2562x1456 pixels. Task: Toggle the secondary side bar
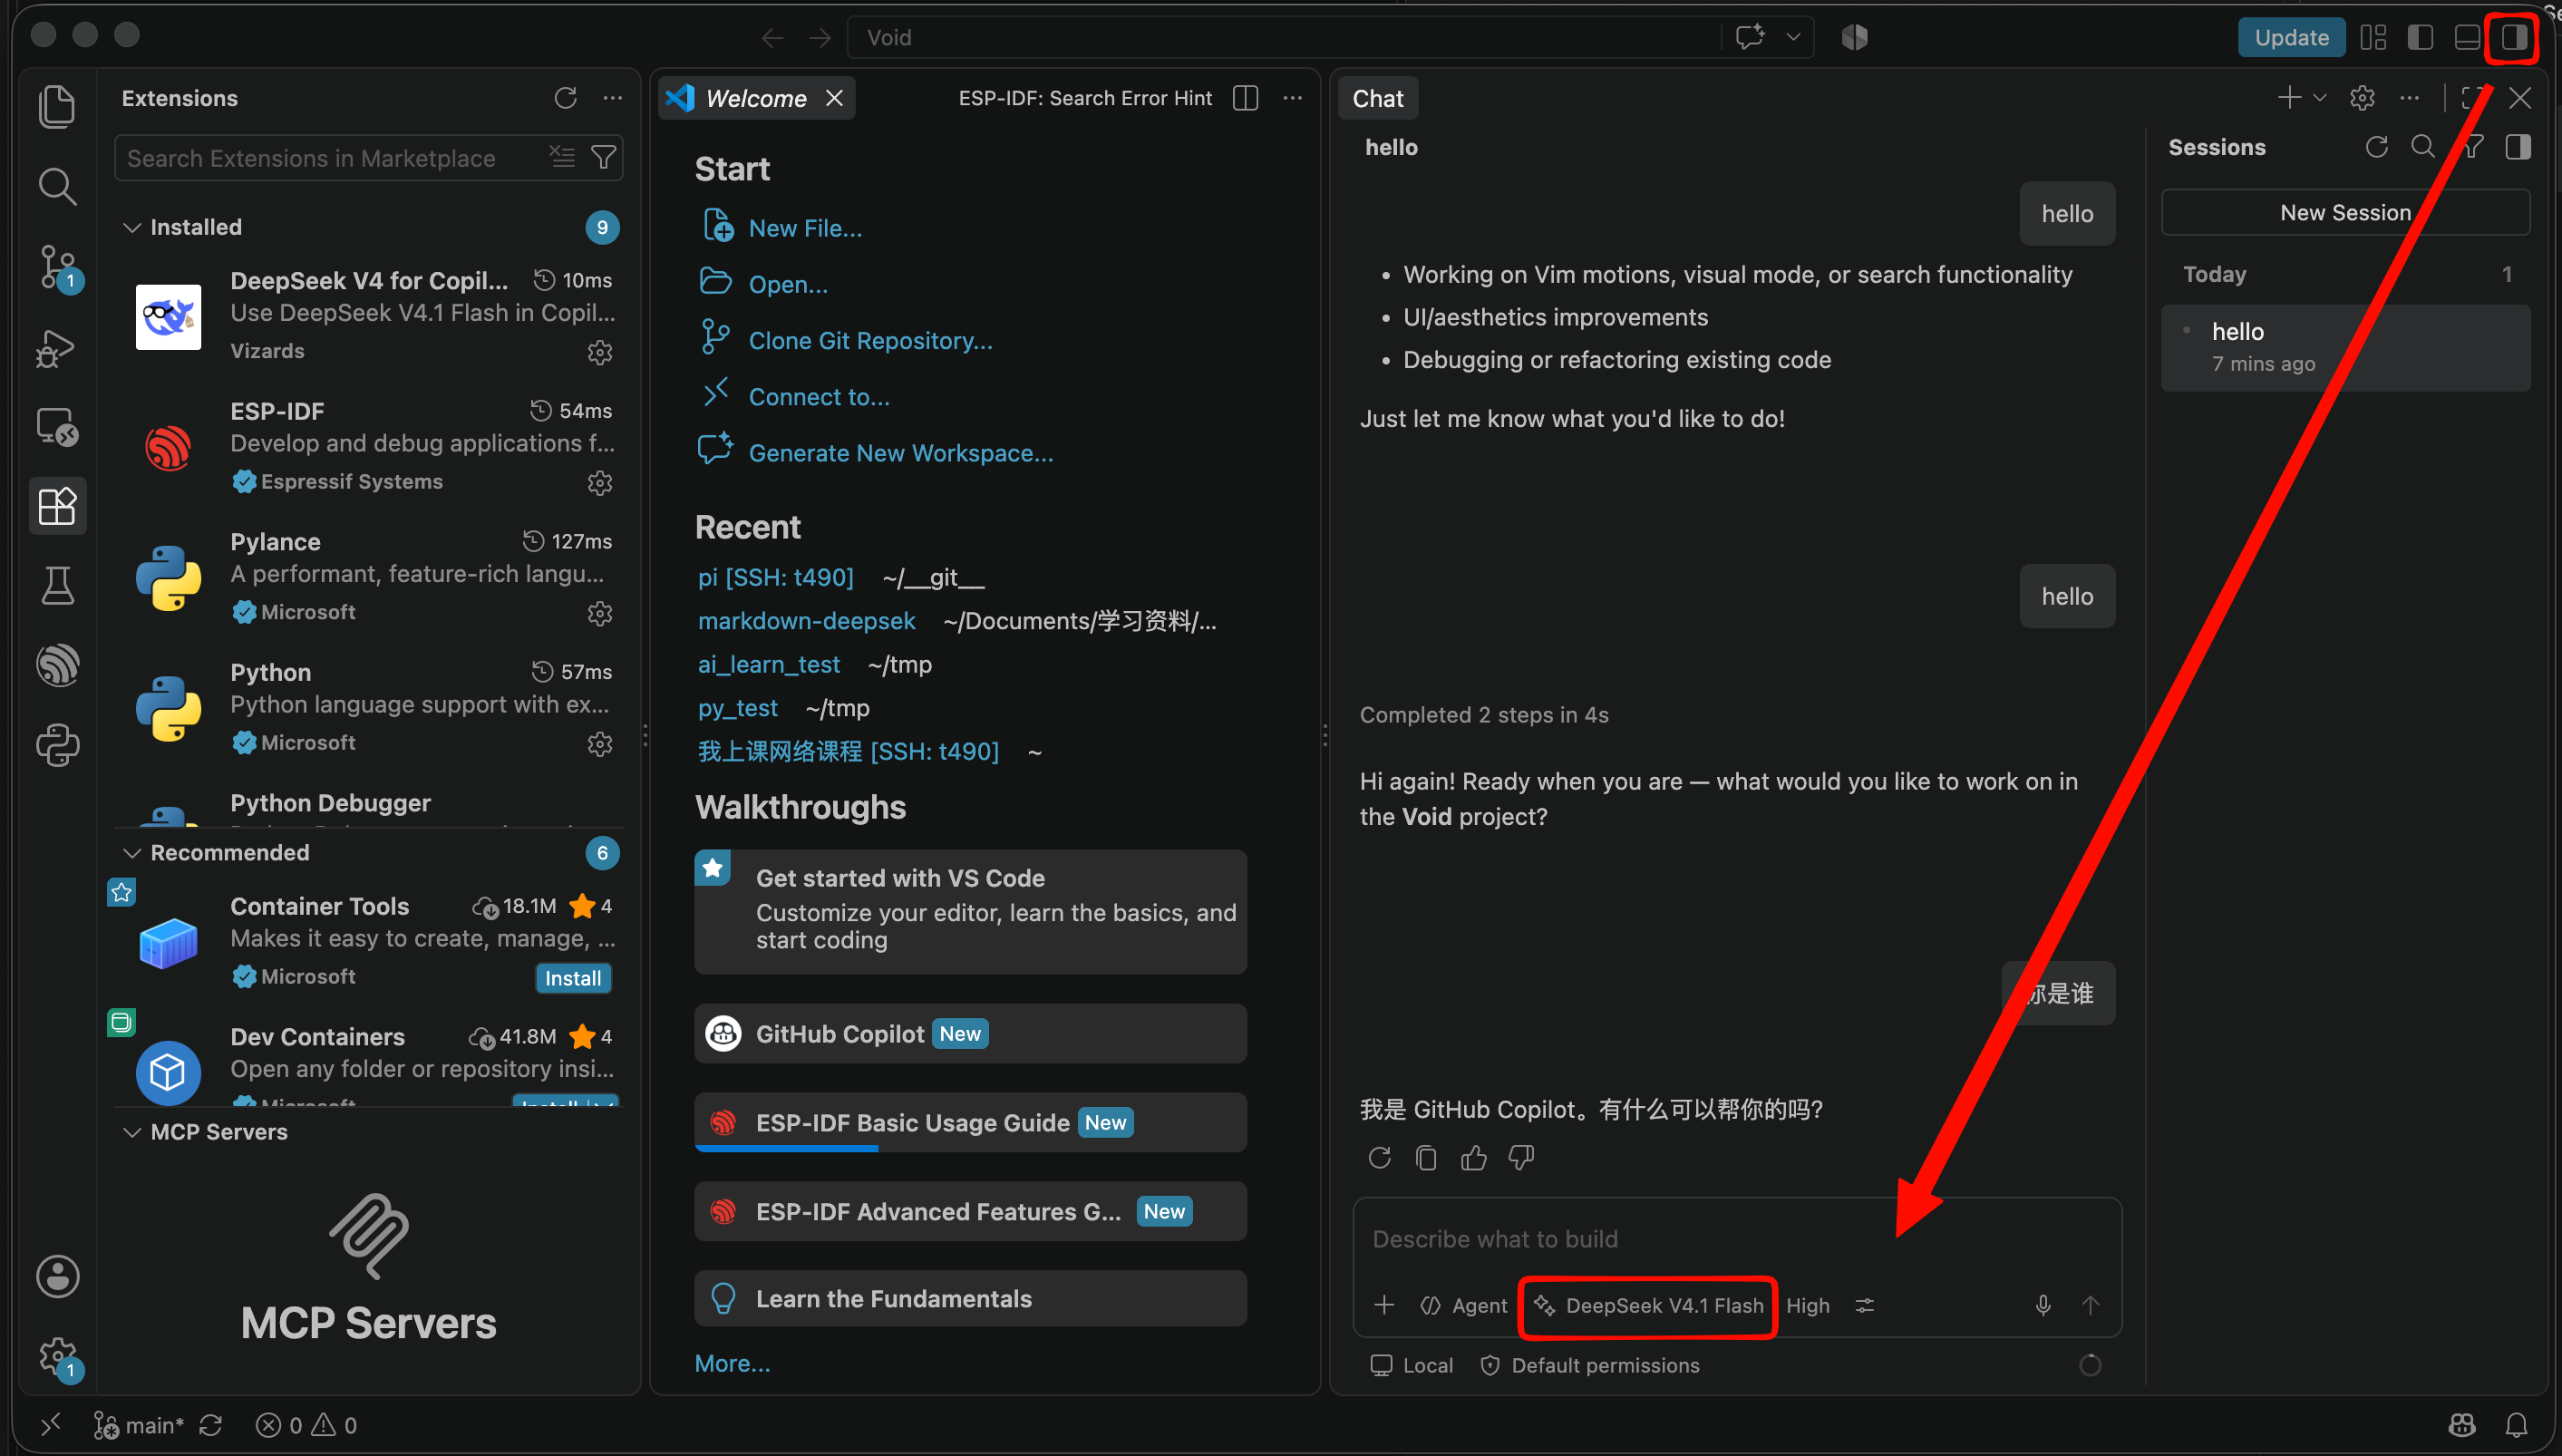[x=2514, y=37]
